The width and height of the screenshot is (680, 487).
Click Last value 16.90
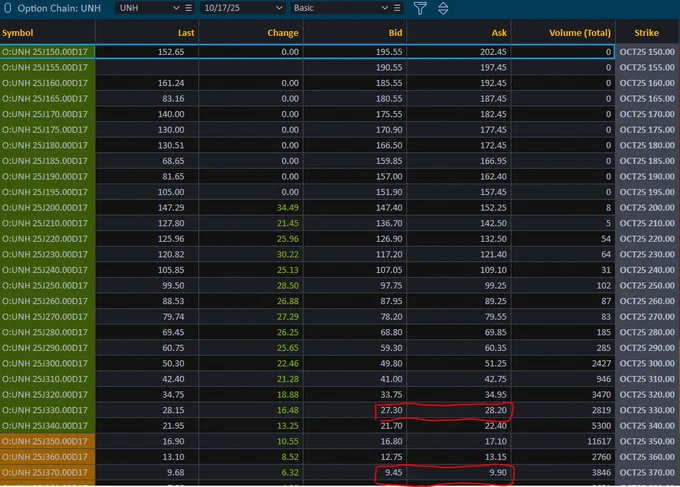coord(173,441)
